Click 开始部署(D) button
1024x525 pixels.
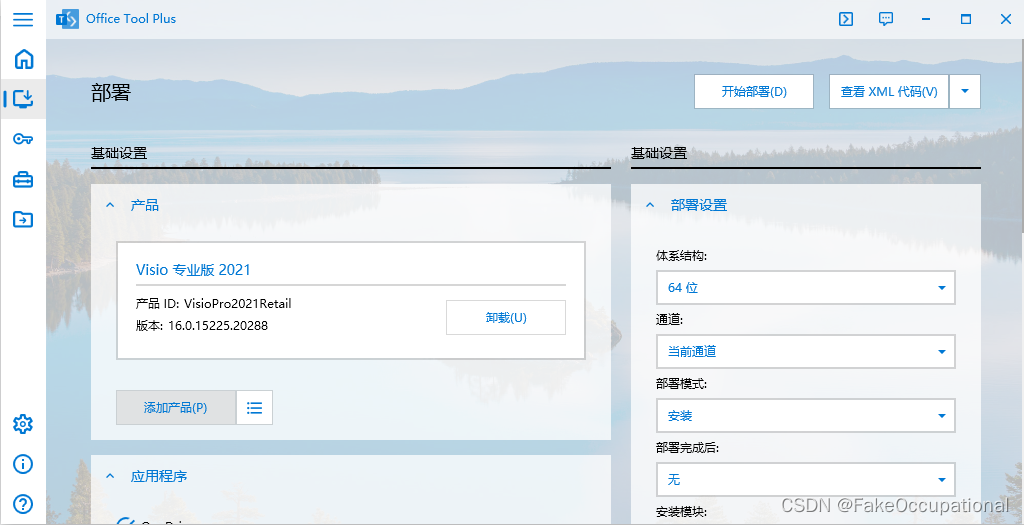click(x=754, y=91)
